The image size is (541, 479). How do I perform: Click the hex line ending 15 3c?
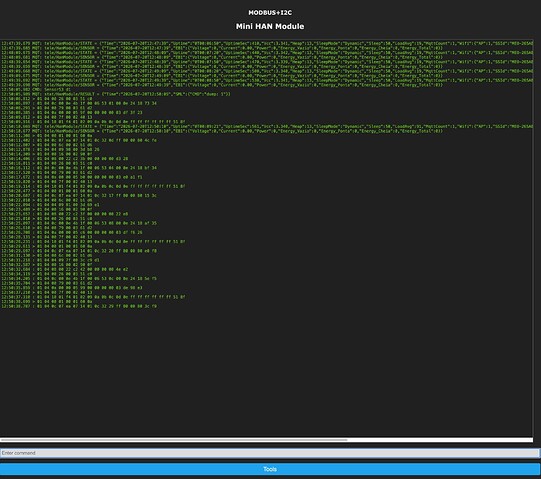pos(79,195)
